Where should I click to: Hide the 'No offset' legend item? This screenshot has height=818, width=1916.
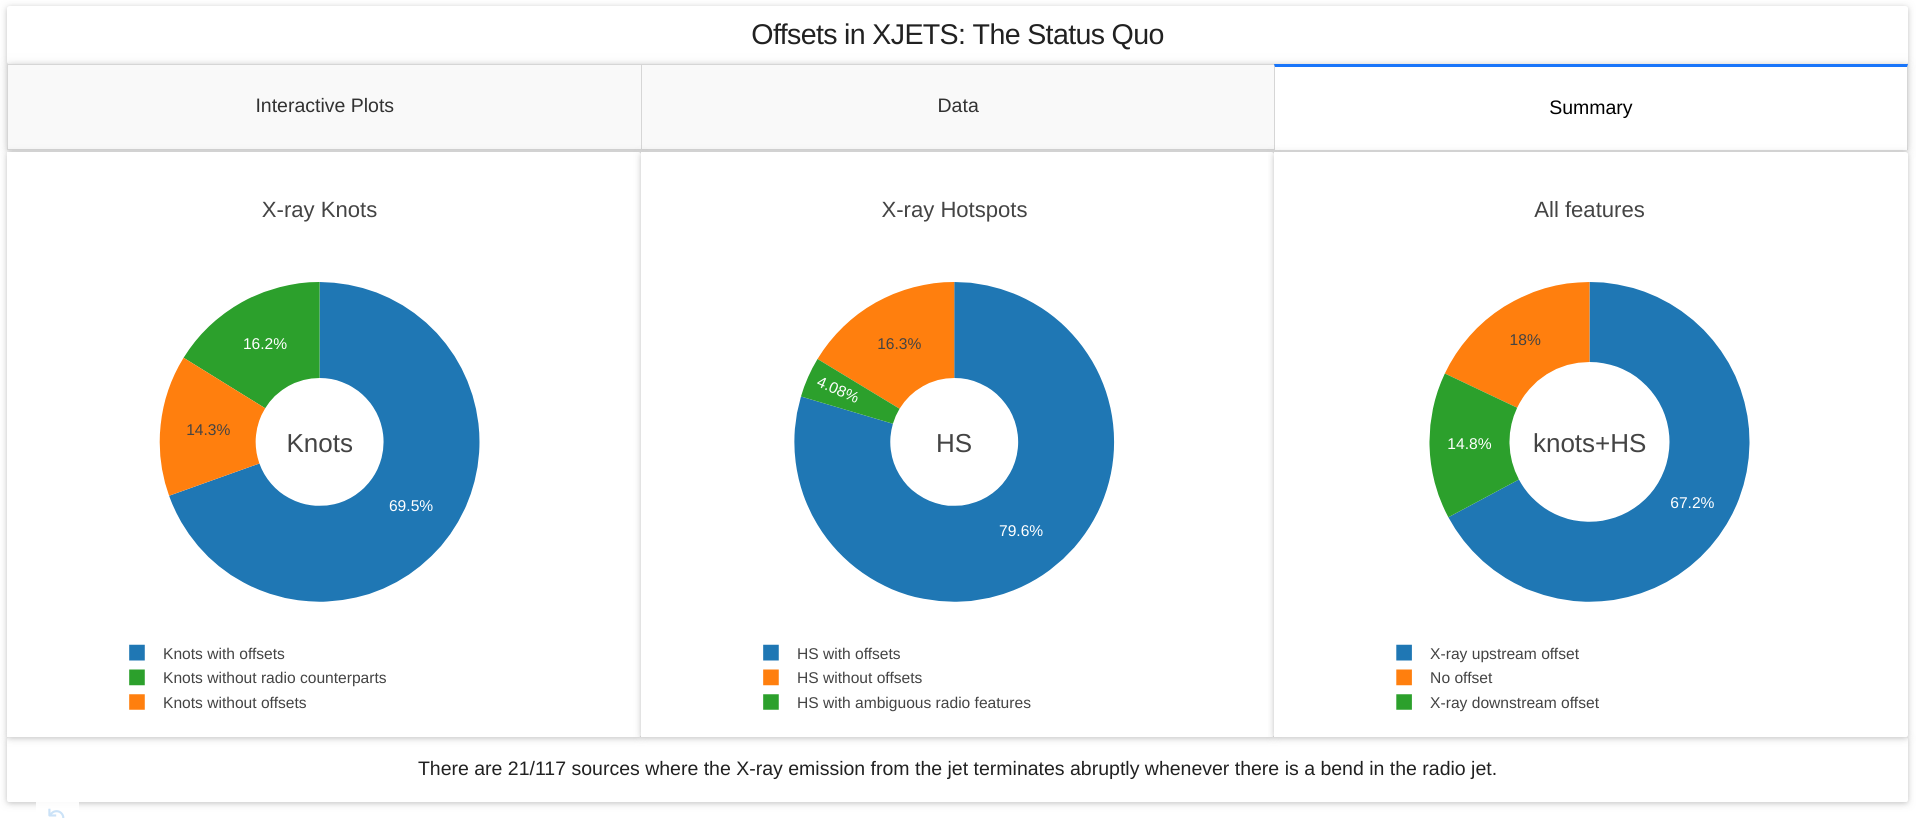coord(1460,678)
